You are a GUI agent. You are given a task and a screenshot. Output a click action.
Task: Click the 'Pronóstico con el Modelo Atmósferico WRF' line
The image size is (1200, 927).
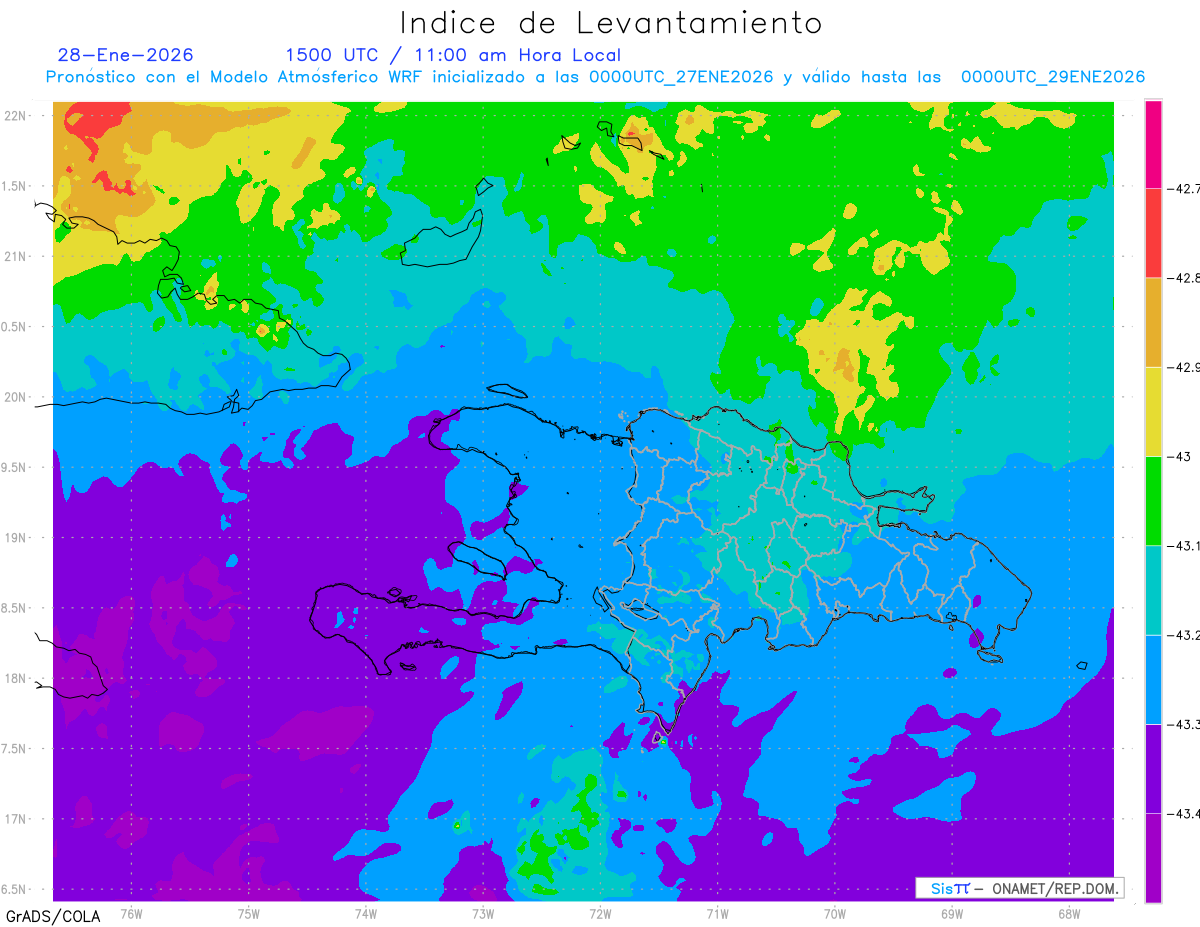(x=596, y=77)
